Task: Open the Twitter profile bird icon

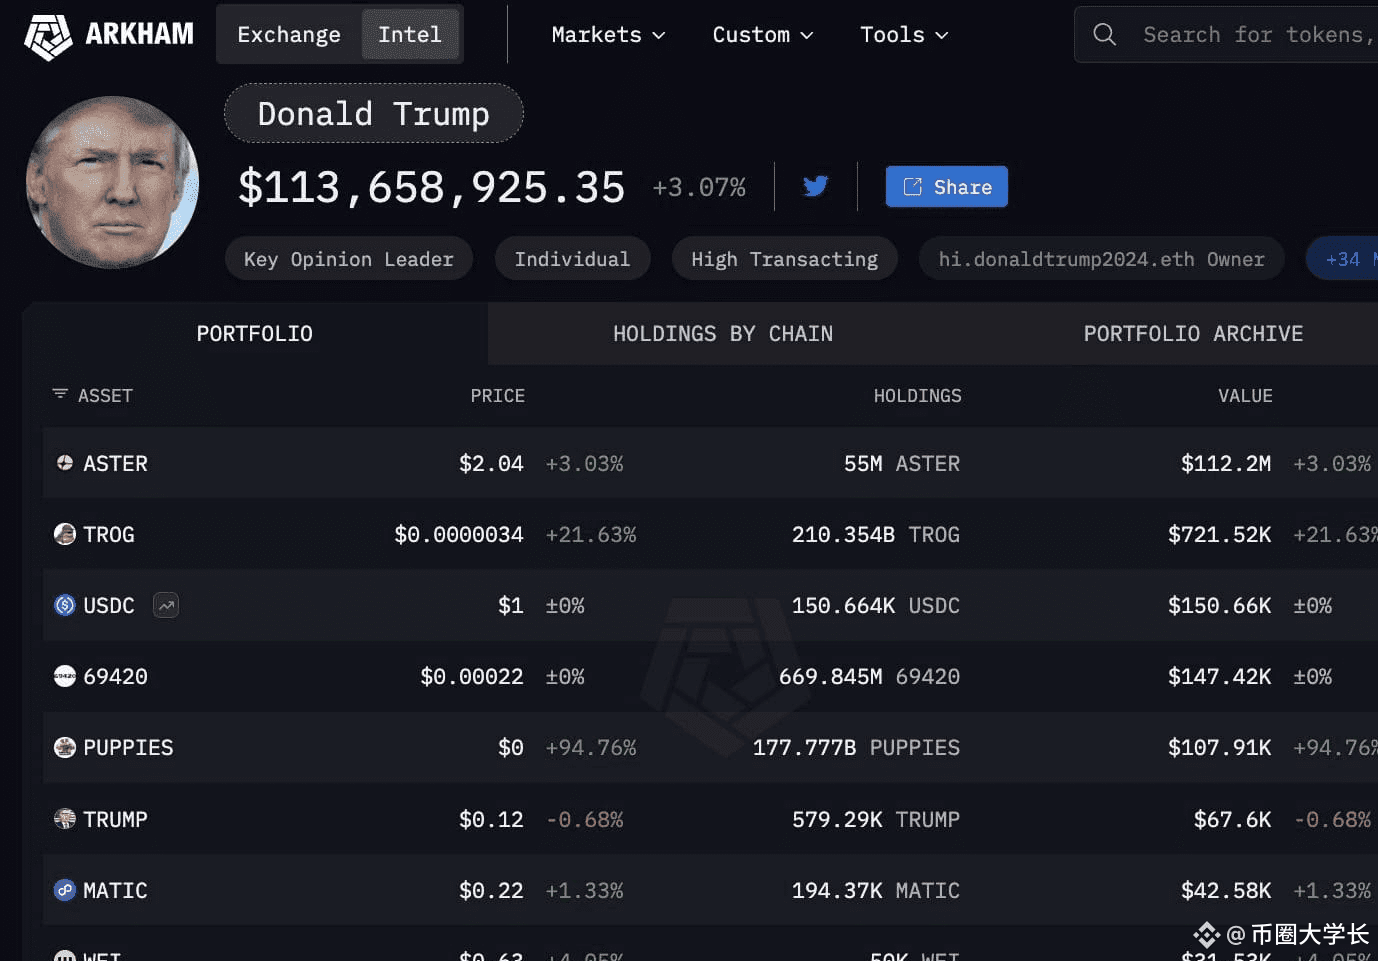Action: pyautogui.click(x=816, y=186)
